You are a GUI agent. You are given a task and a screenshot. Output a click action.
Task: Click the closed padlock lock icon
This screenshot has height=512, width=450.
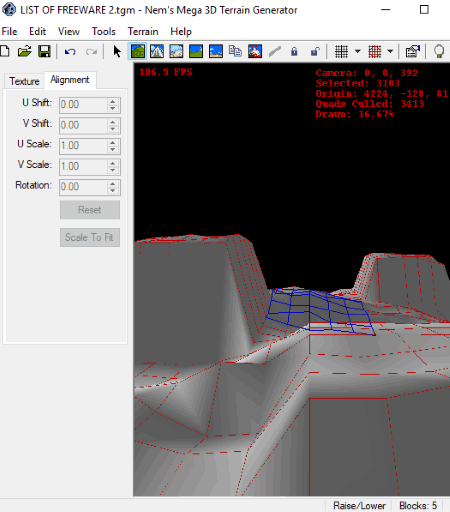pos(294,52)
